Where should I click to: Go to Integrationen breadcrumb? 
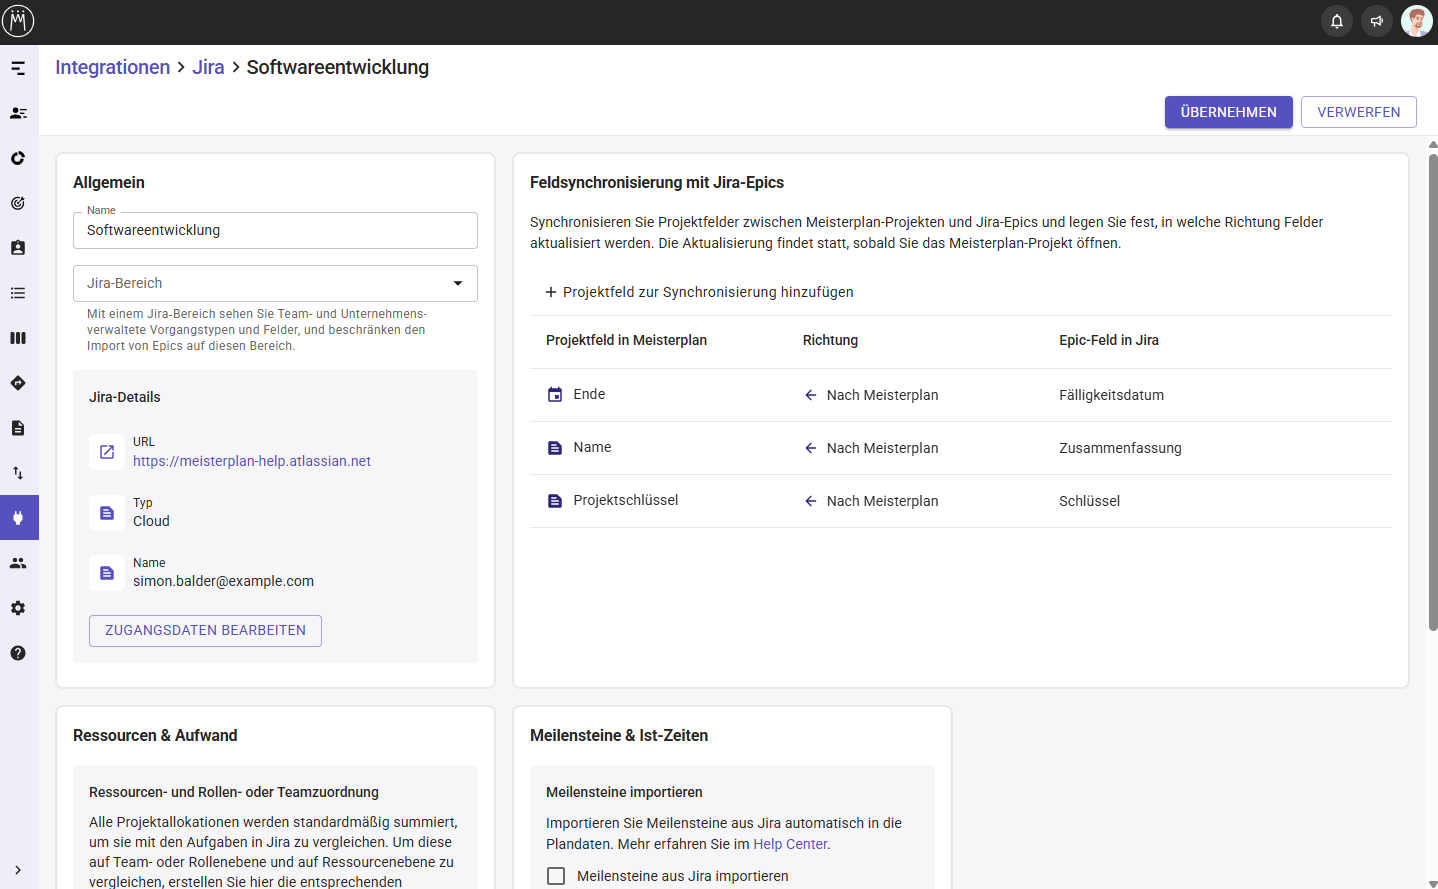(113, 67)
